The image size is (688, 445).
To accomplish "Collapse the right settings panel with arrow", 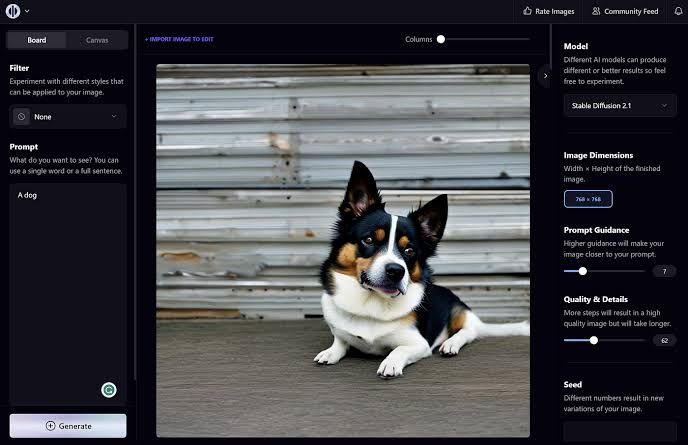I will pyautogui.click(x=545, y=75).
